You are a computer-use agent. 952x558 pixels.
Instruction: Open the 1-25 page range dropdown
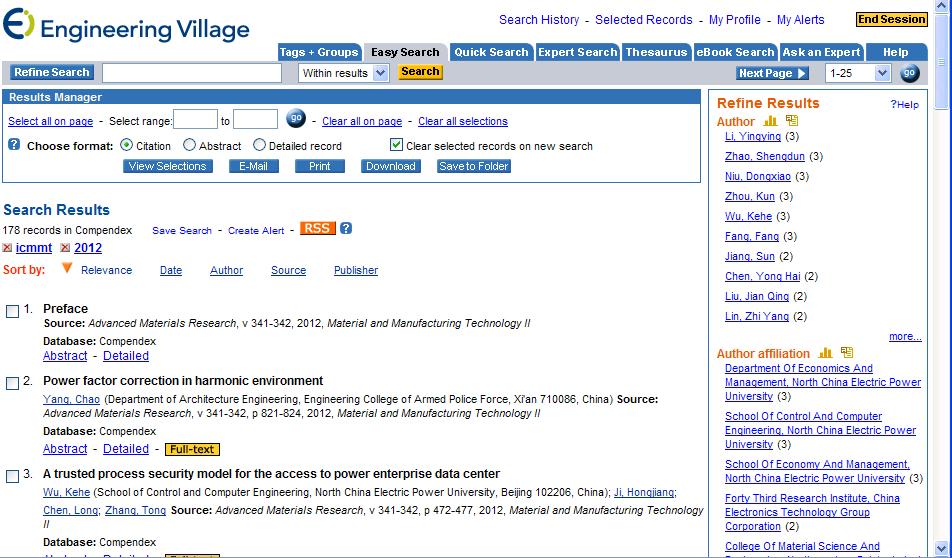pyautogui.click(x=858, y=73)
